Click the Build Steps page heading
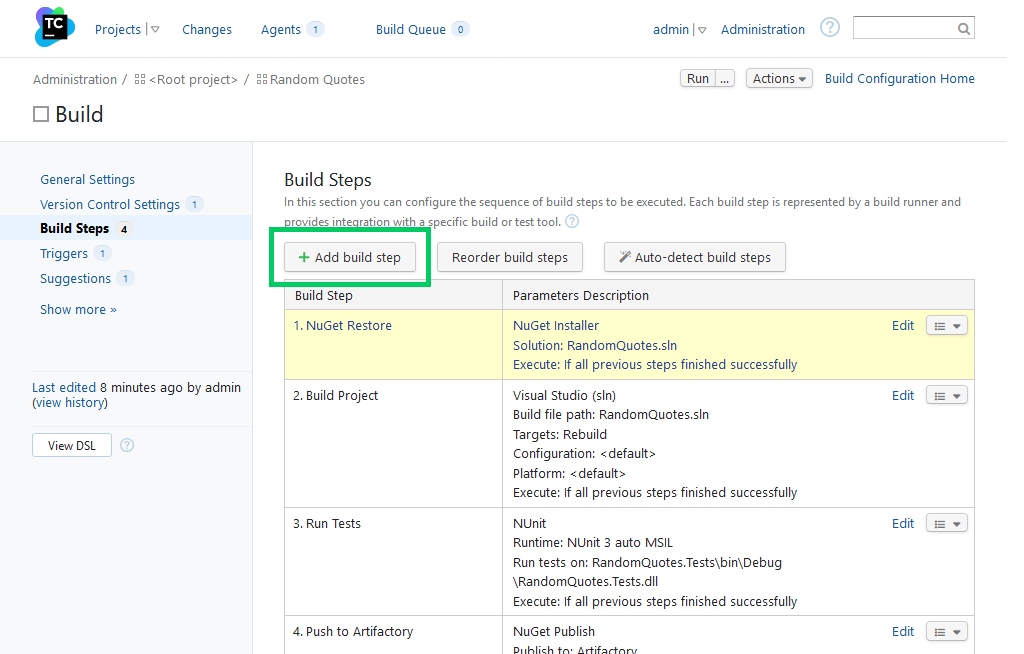The image size is (1024, 654). pyautogui.click(x=328, y=180)
